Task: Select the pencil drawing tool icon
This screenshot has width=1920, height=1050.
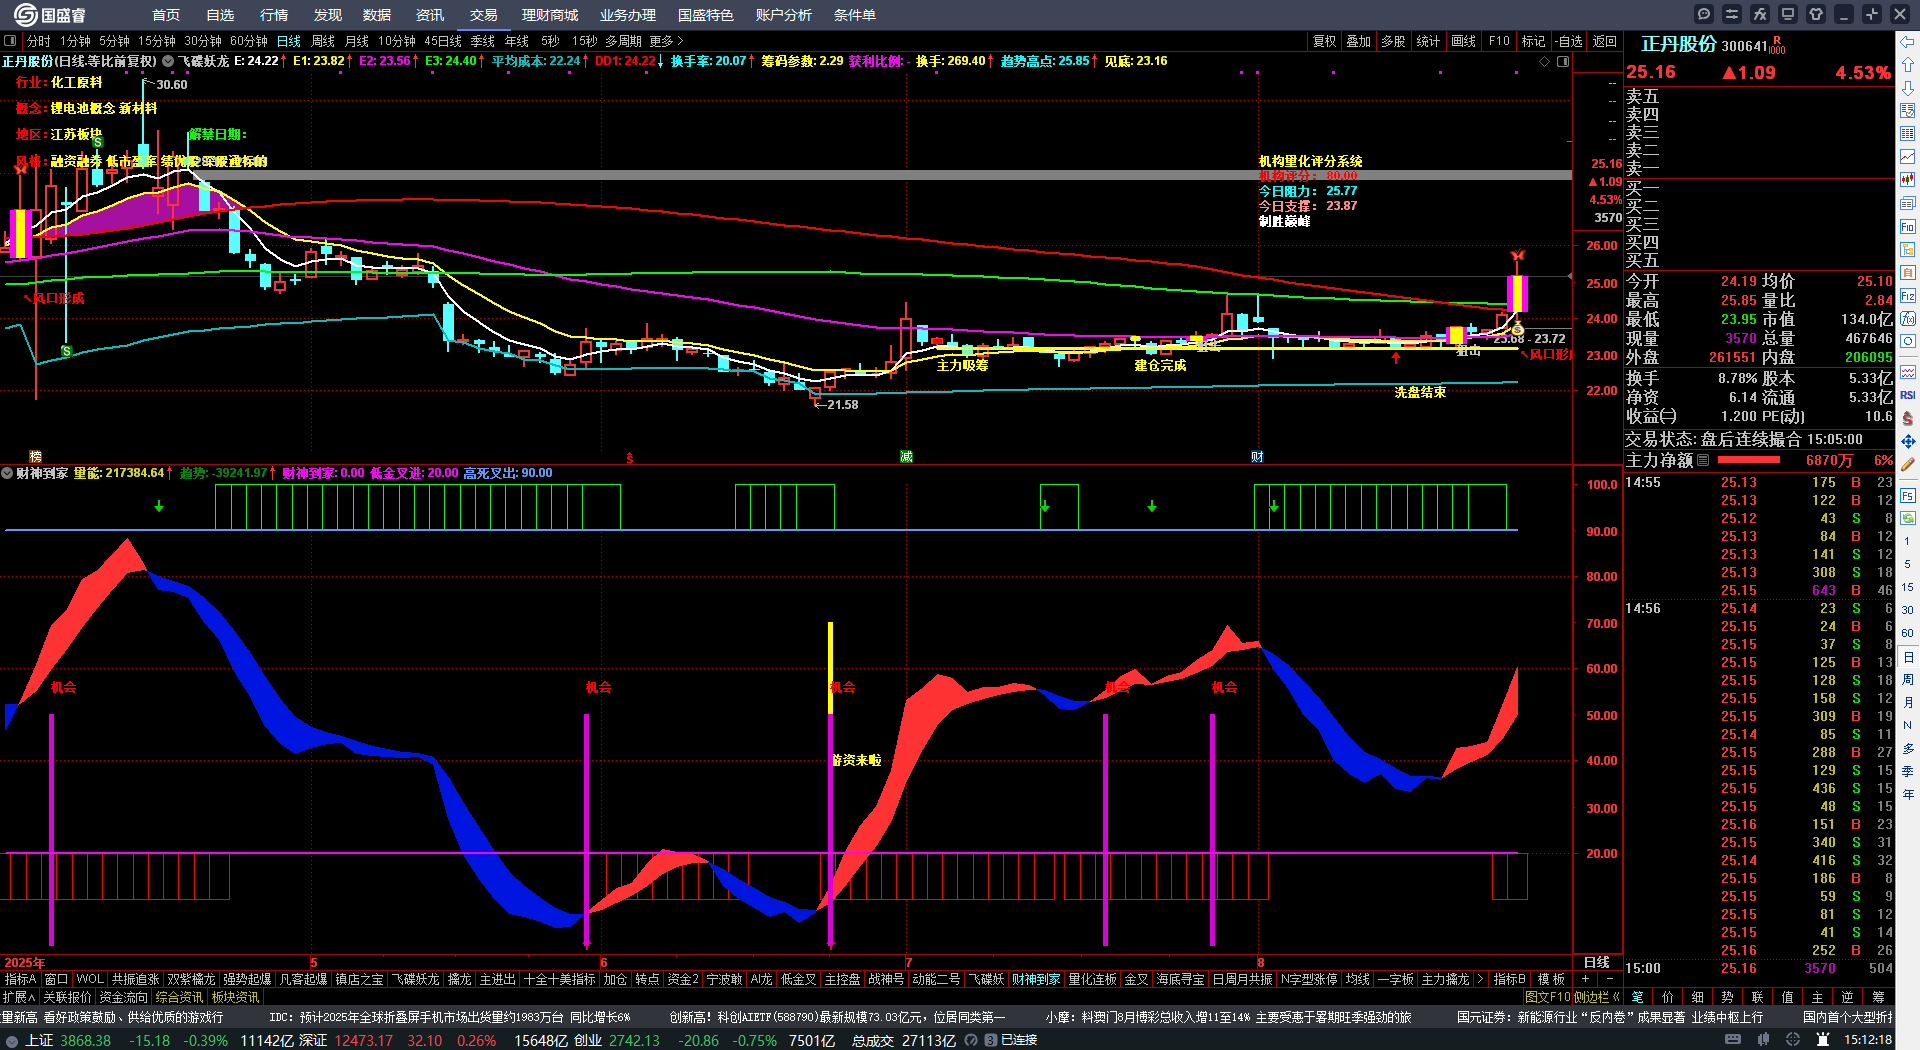Action: click(x=1908, y=465)
